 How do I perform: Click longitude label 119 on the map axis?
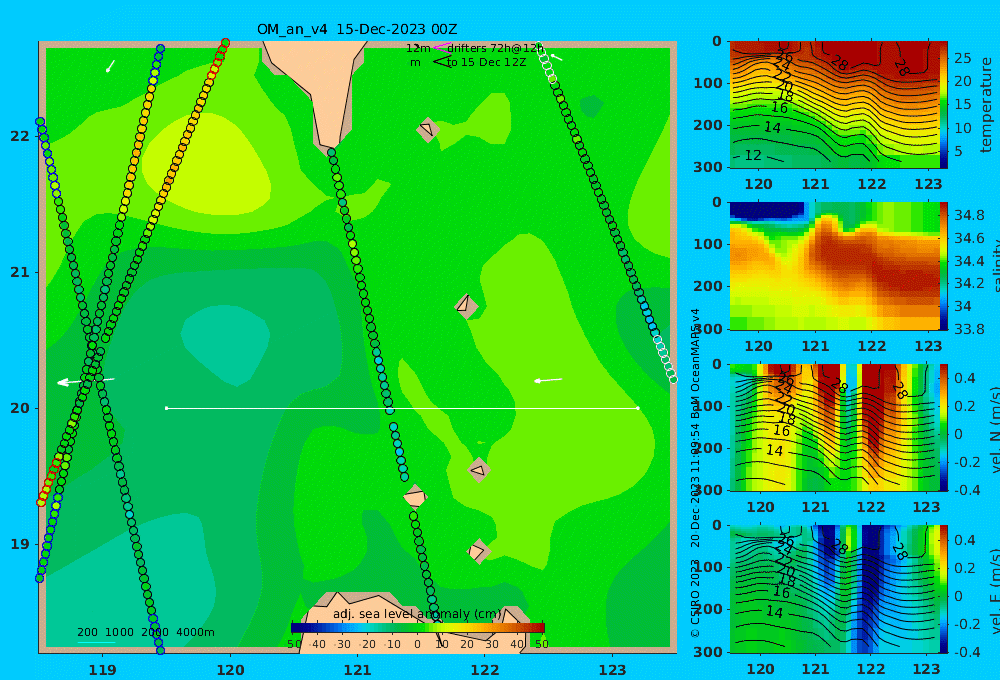pyautogui.click(x=103, y=670)
